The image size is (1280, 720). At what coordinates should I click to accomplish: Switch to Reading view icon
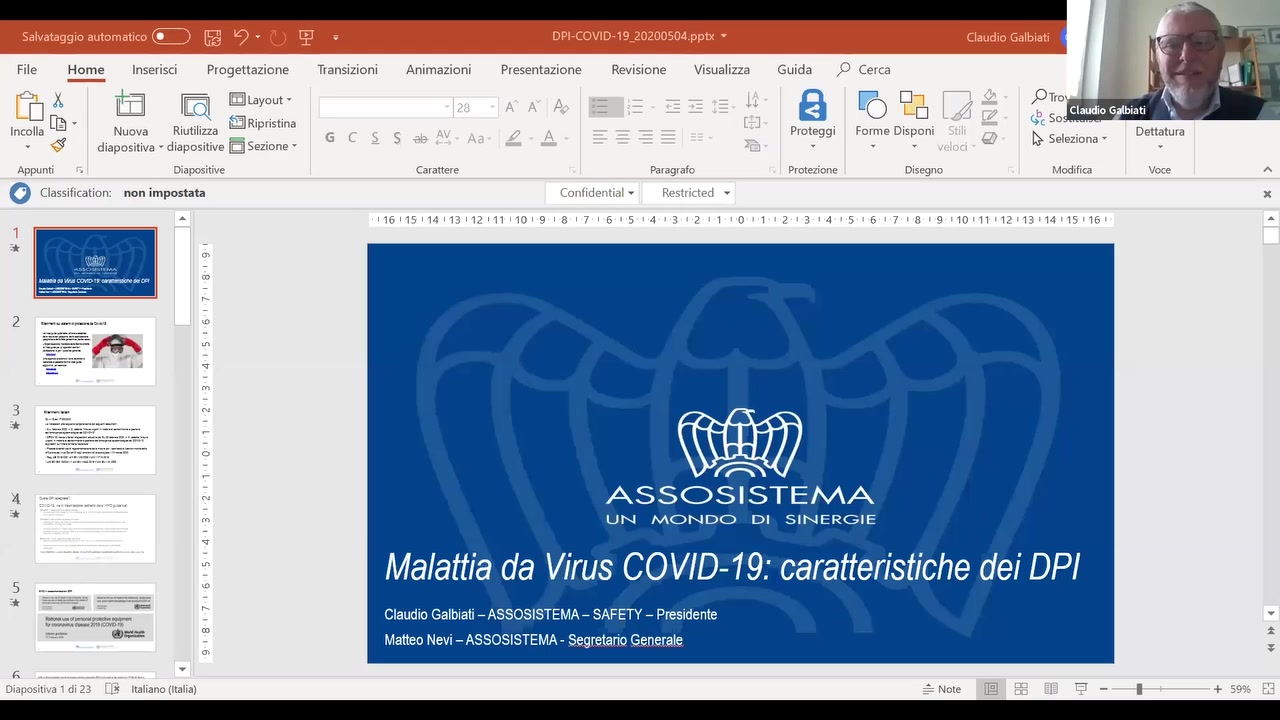point(1051,689)
